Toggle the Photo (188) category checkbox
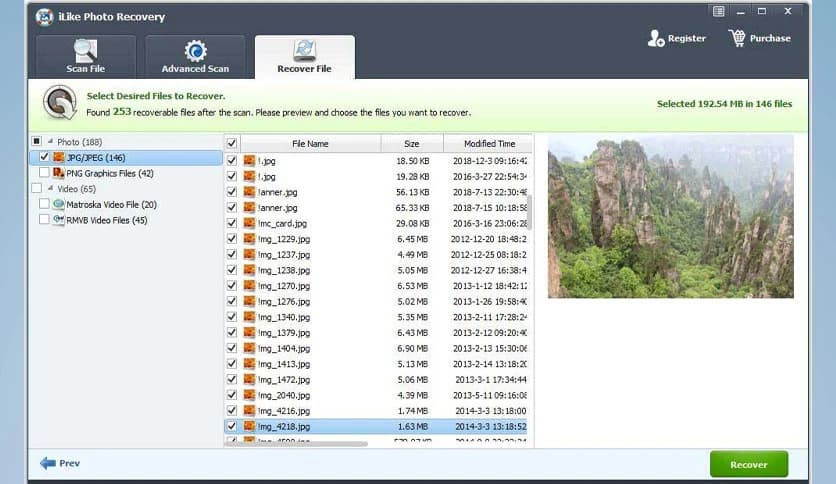836x484 pixels. (x=36, y=141)
